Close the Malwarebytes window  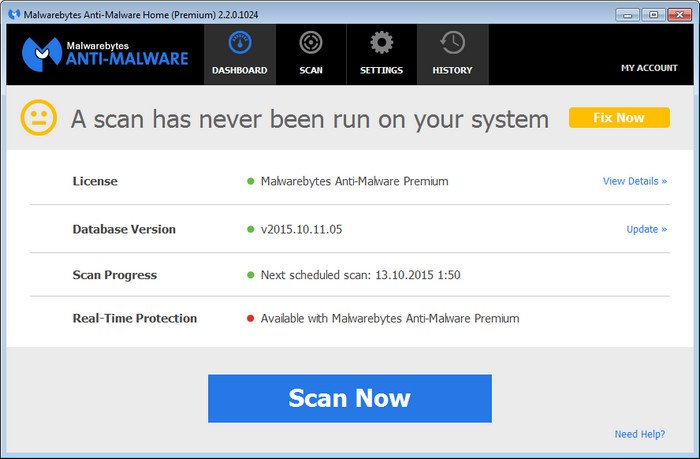point(679,15)
